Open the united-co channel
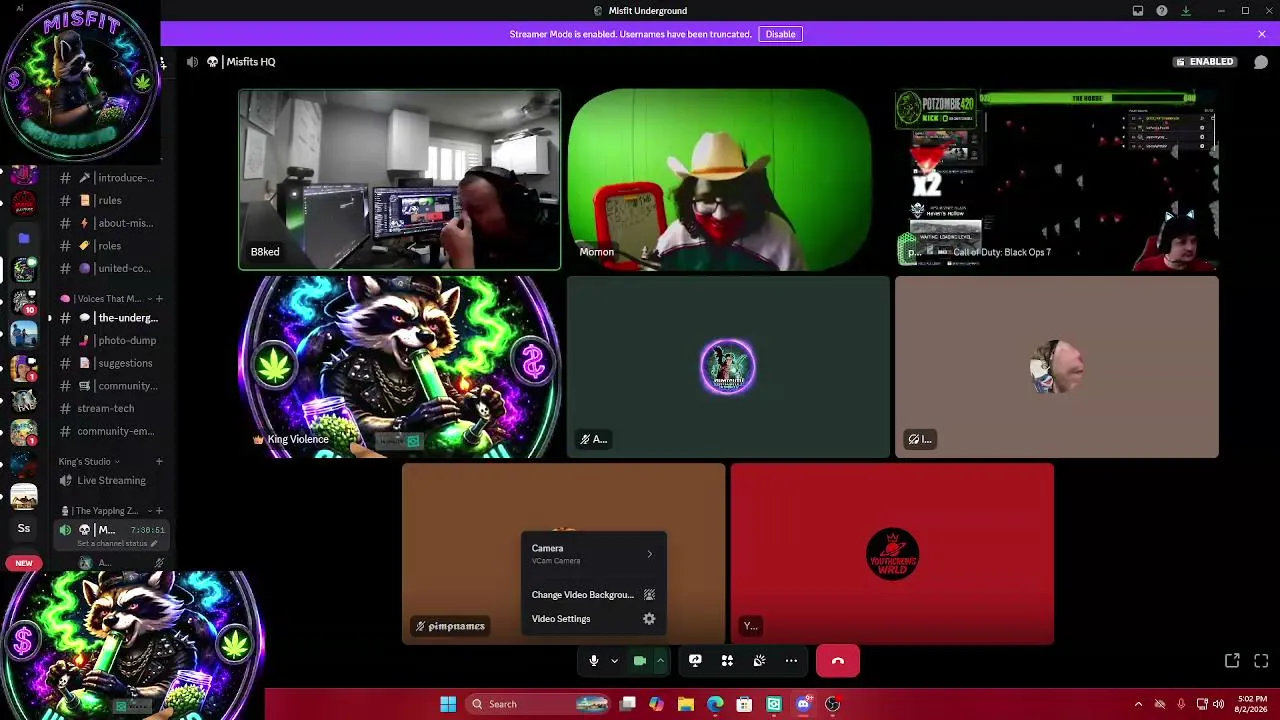This screenshot has height=720, width=1280. click(110, 269)
